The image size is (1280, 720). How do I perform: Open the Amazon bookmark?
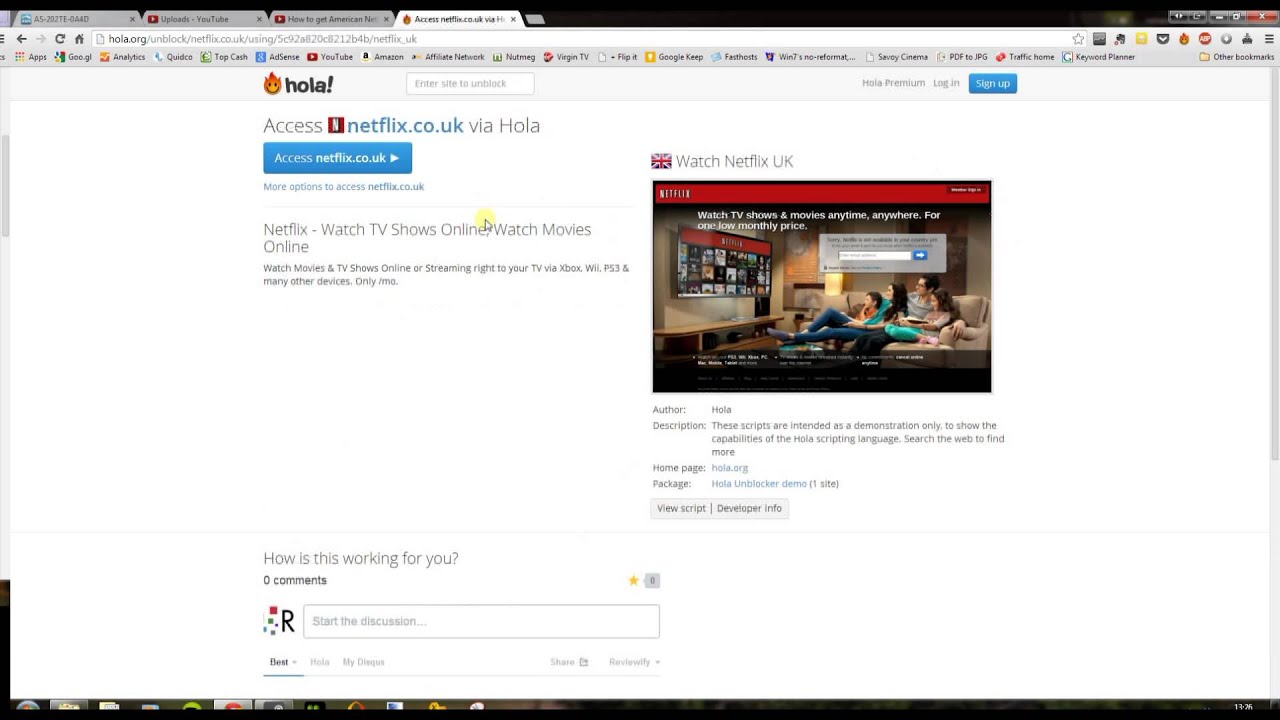click(382, 57)
